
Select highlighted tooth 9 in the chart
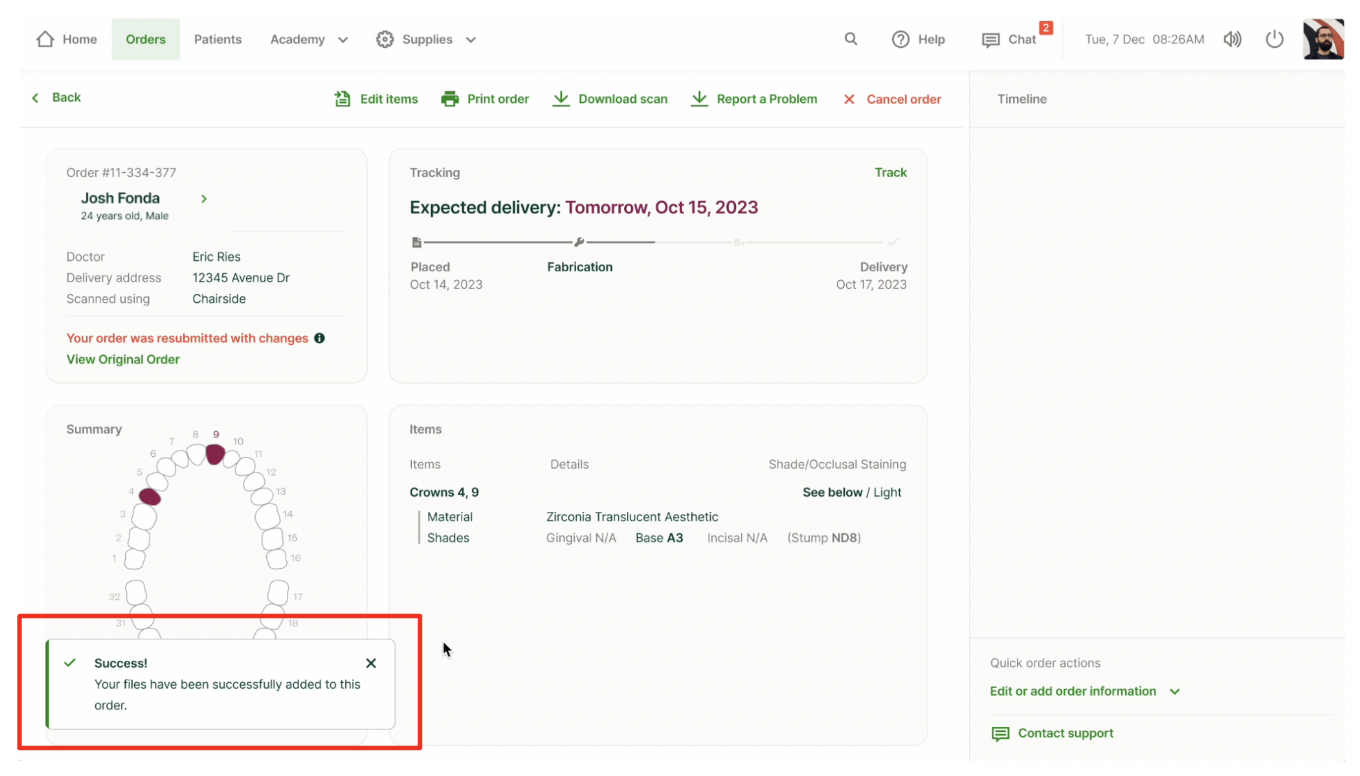point(215,454)
